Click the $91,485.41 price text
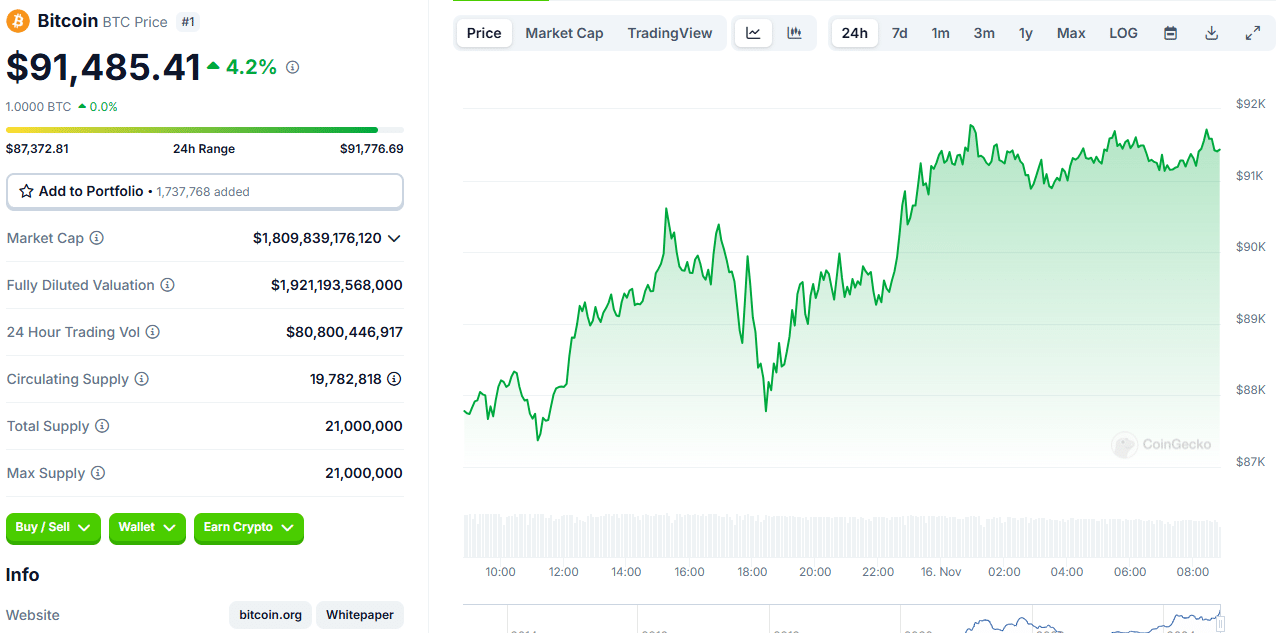Image resolution: width=1280 pixels, height=633 pixels. (104, 67)
